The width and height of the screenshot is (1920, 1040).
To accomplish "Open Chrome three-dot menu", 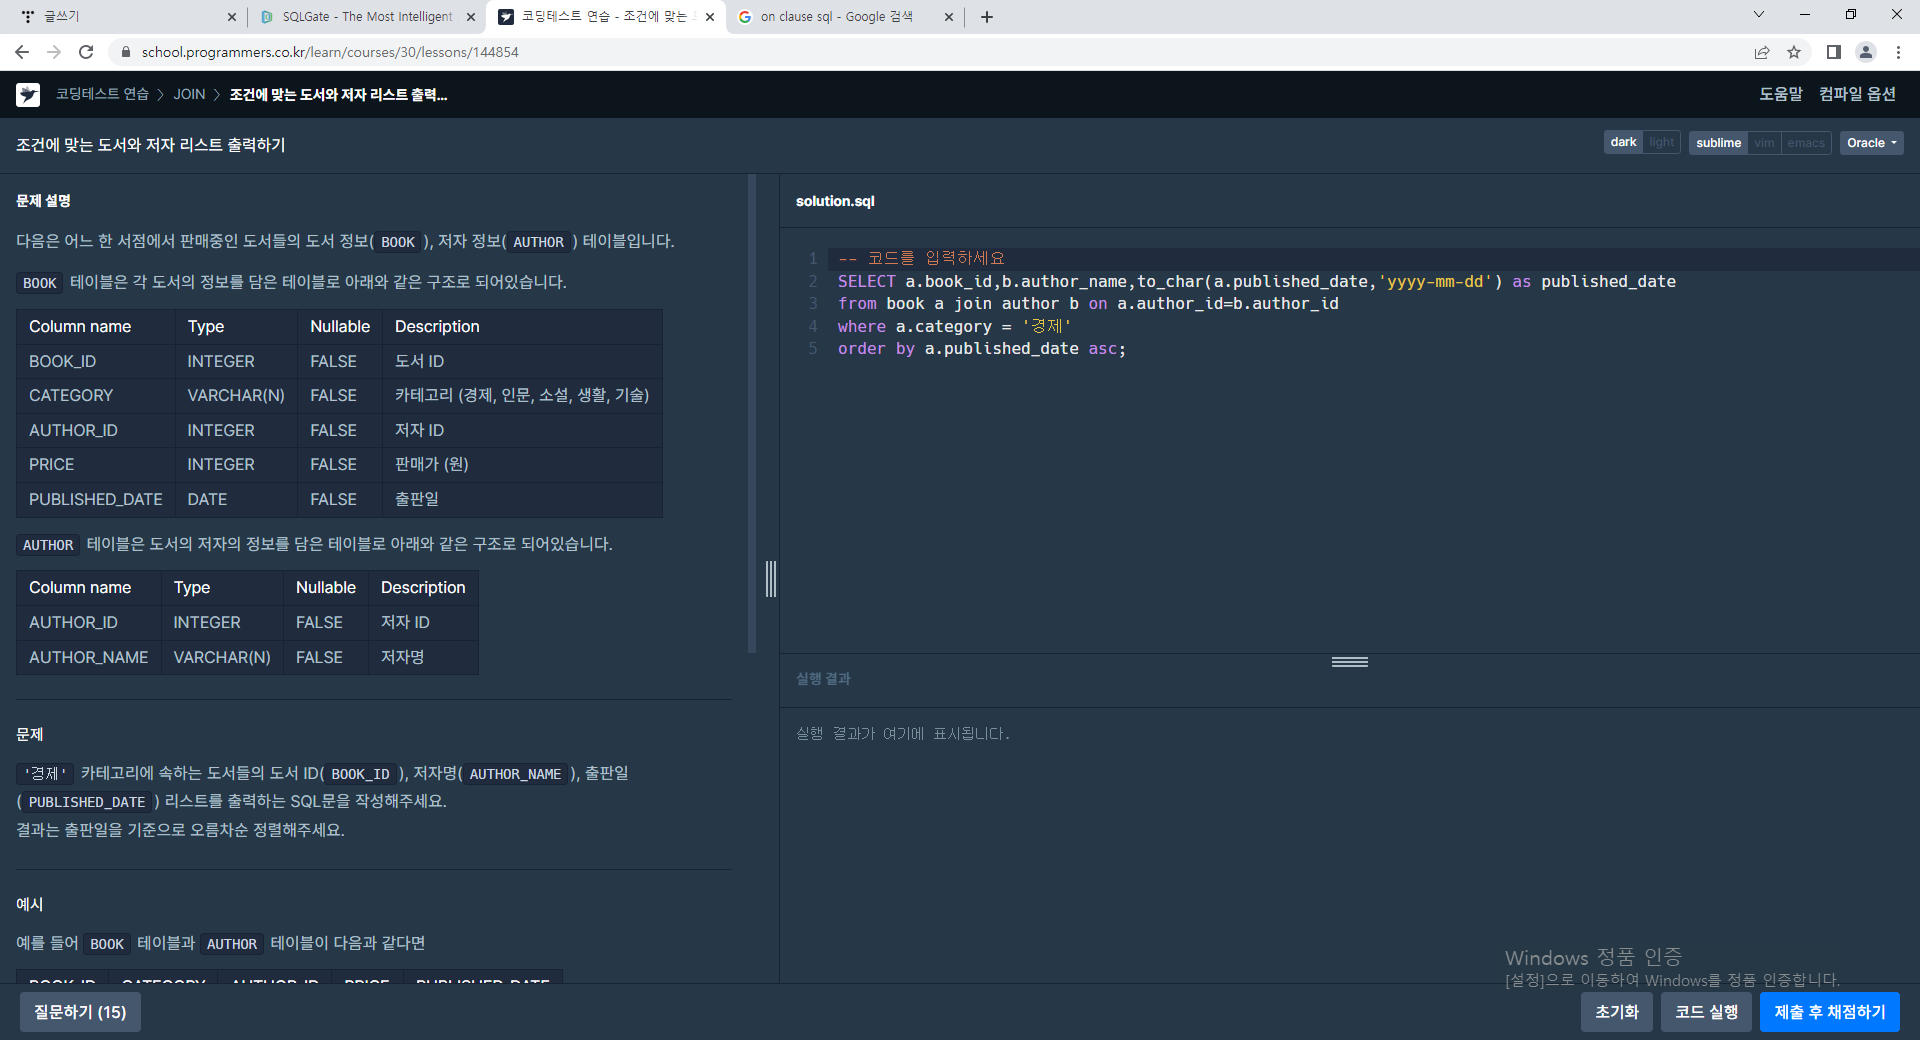I will click(1898, 52).
